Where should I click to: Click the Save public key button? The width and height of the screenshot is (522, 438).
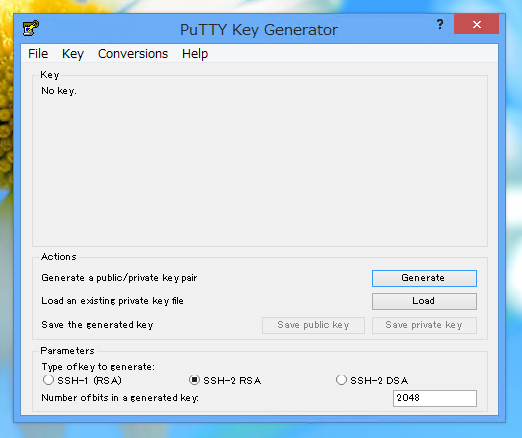pyautogui.click(x=313, y=325)
